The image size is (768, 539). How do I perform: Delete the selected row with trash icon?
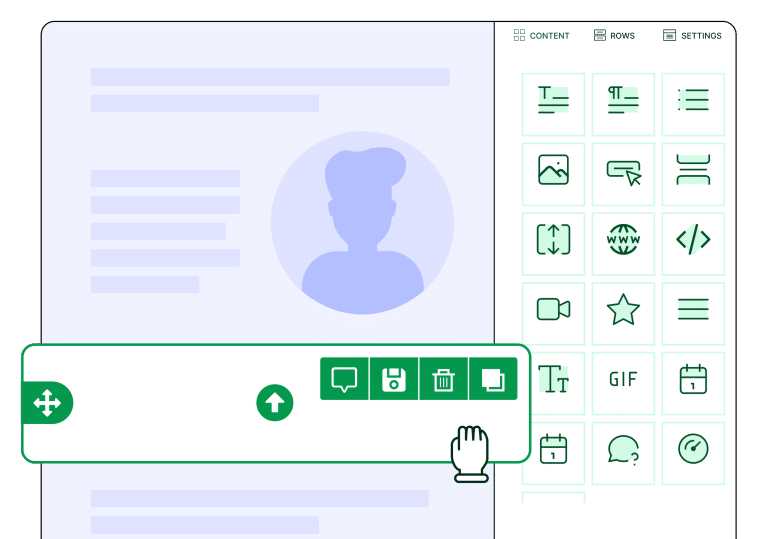tap(443, 379)
